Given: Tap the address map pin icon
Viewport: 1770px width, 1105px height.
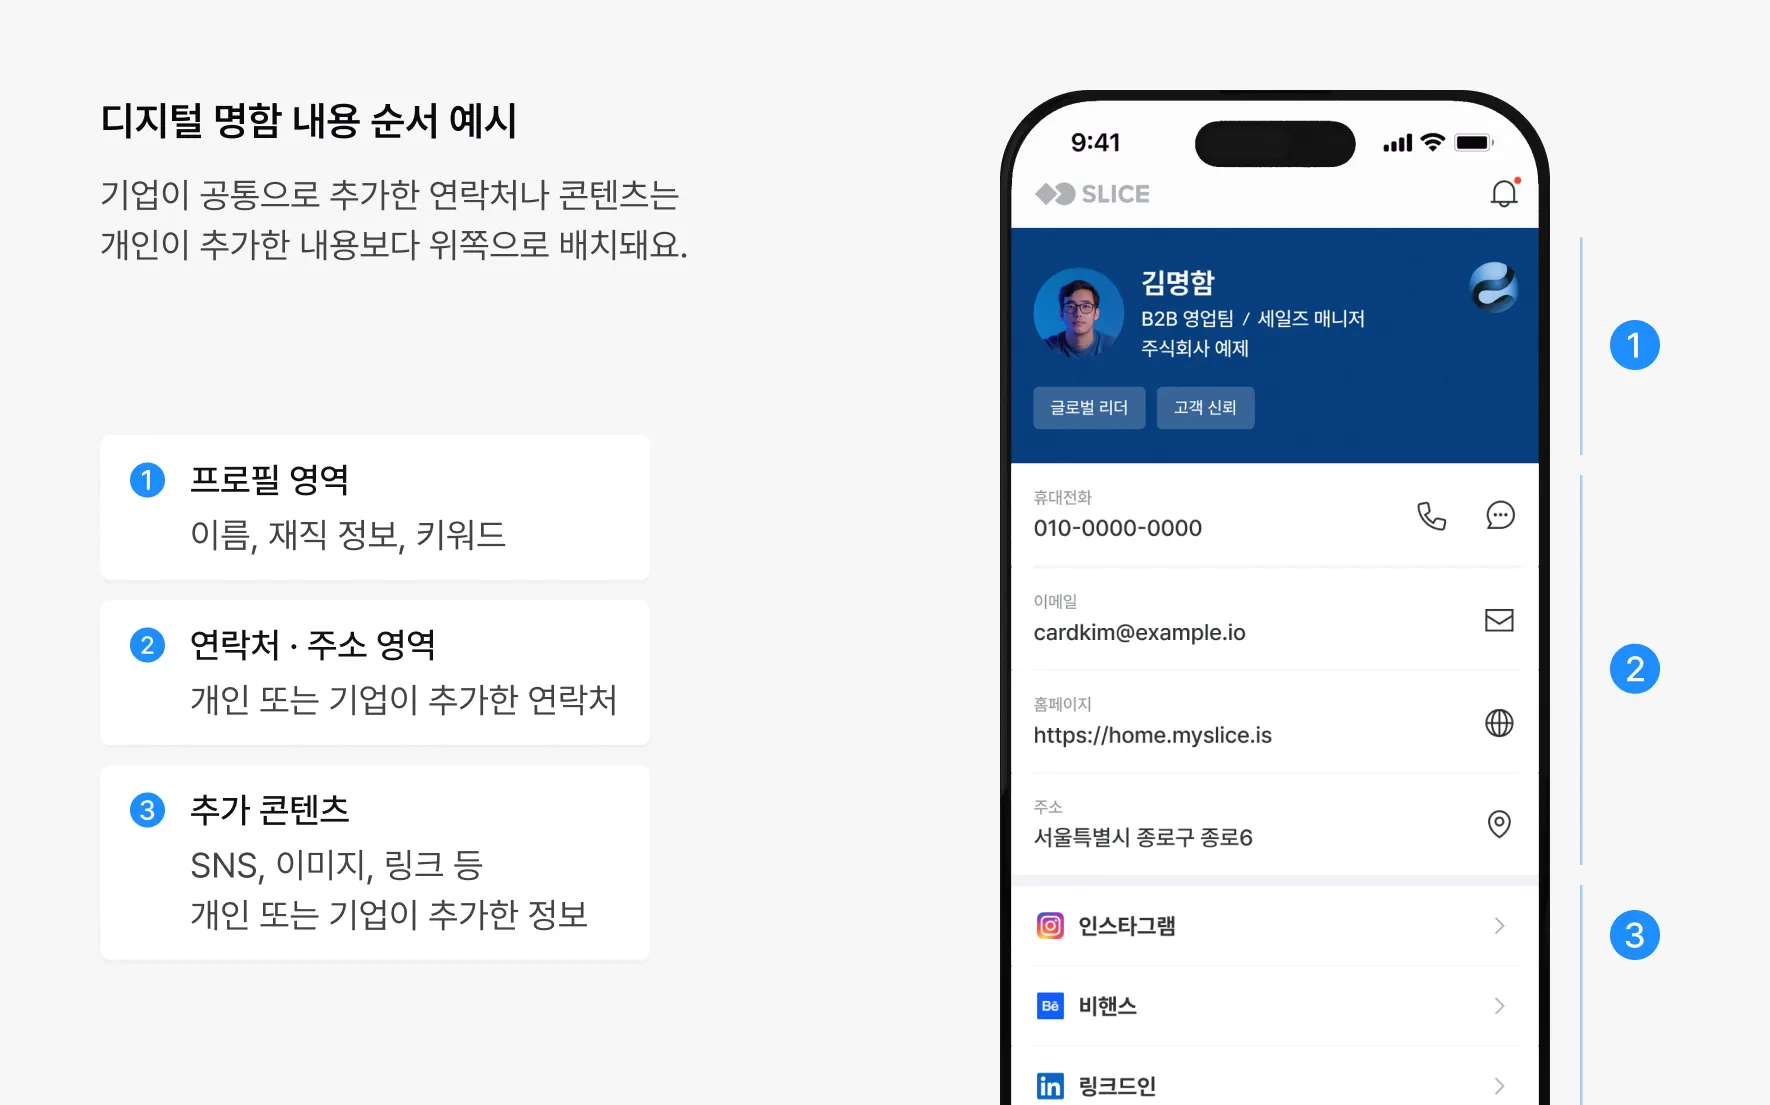Looking at the screenshot, I should [1499, 824].
